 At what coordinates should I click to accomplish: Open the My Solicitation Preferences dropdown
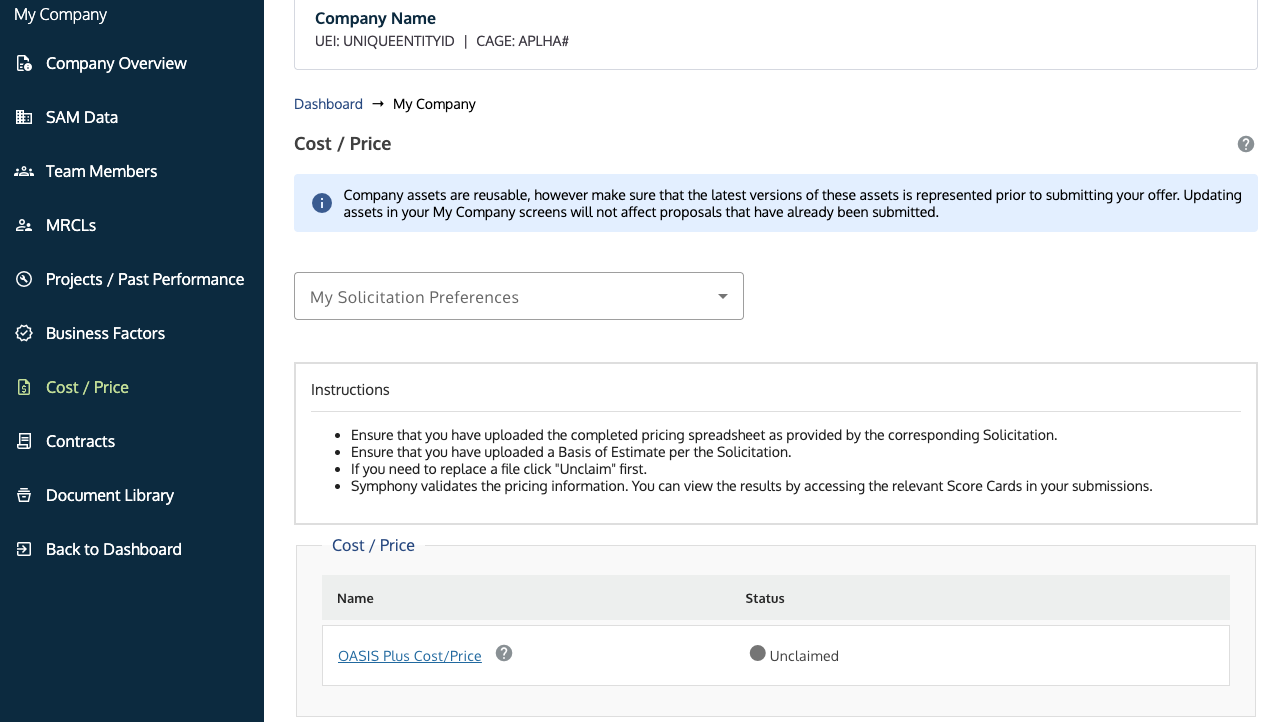[x=518, y=296]
